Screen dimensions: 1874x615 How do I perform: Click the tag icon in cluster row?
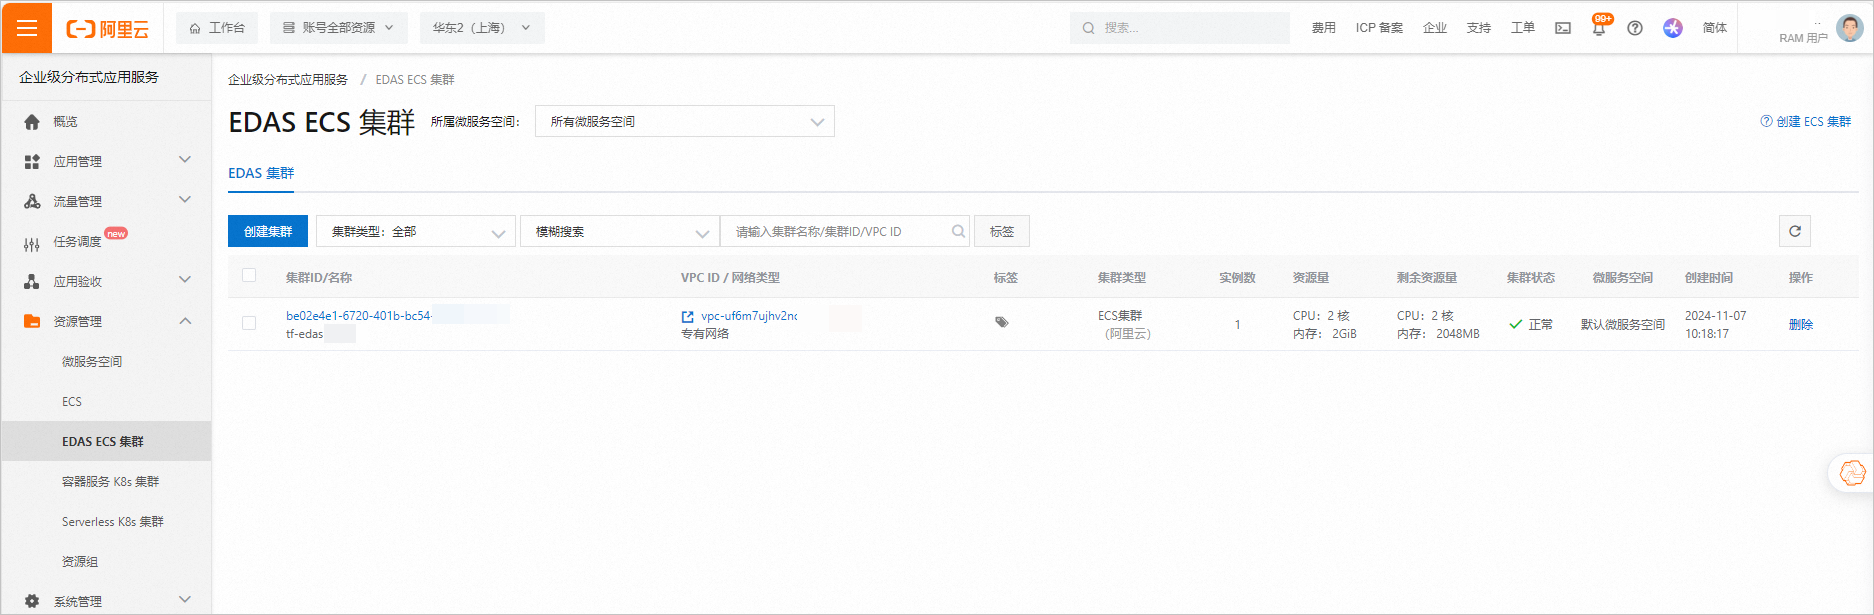(x=1002, y=322)
